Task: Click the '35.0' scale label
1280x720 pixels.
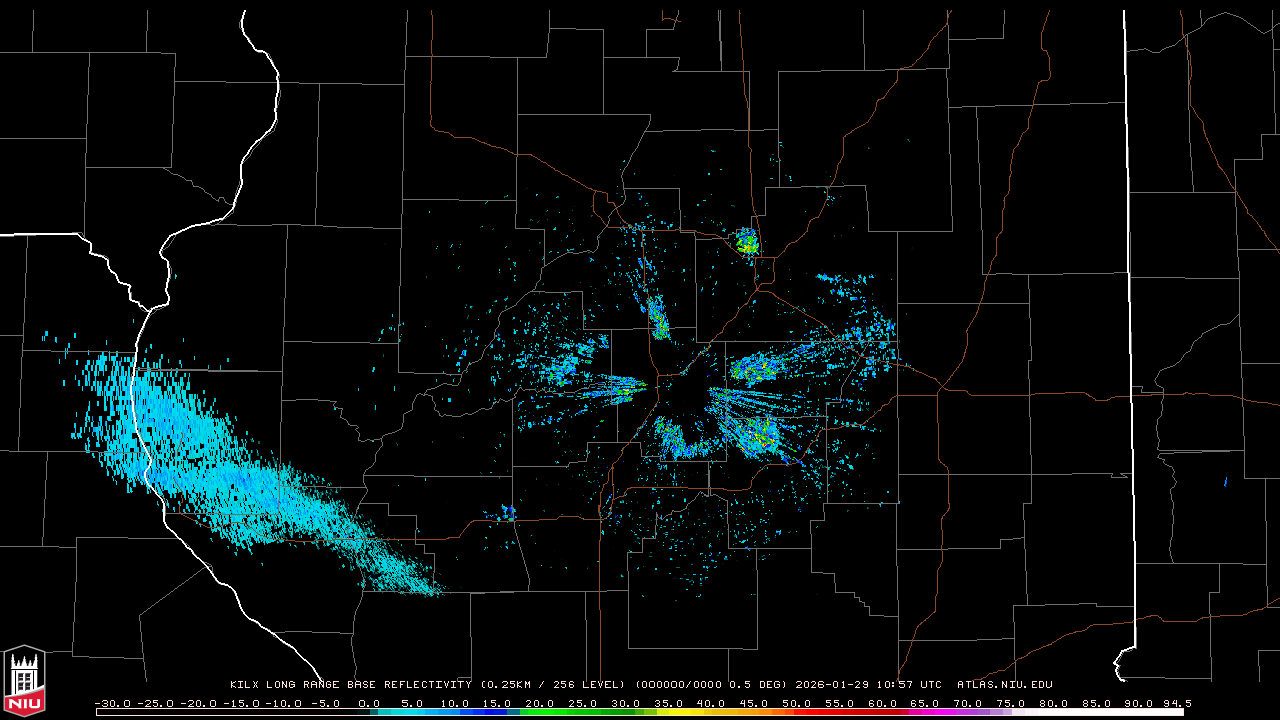Action: coord(668,703)
